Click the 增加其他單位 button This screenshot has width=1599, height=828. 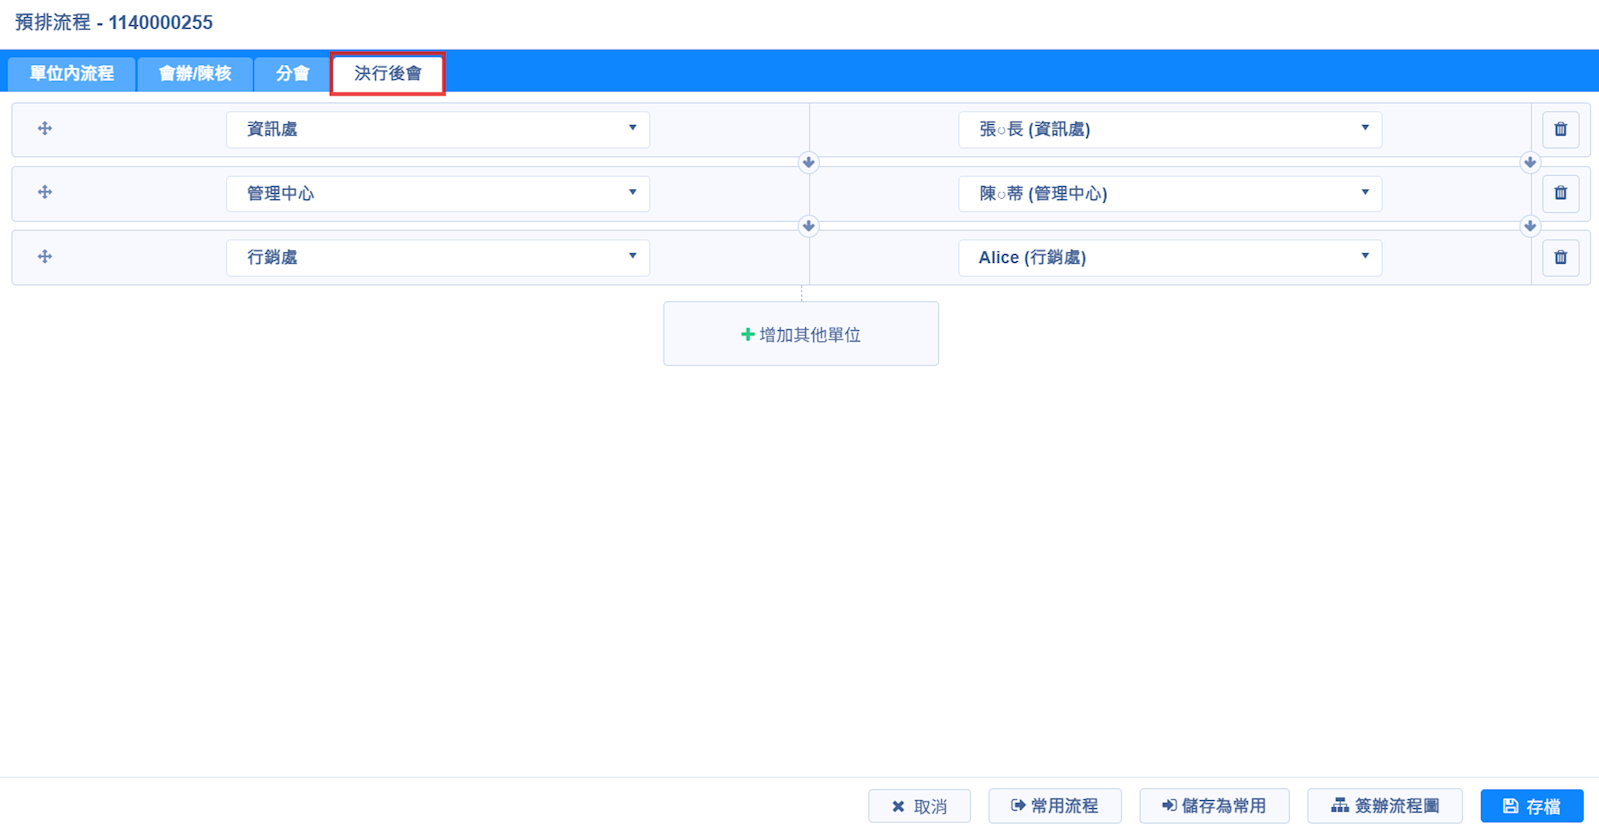click(800, 334)
